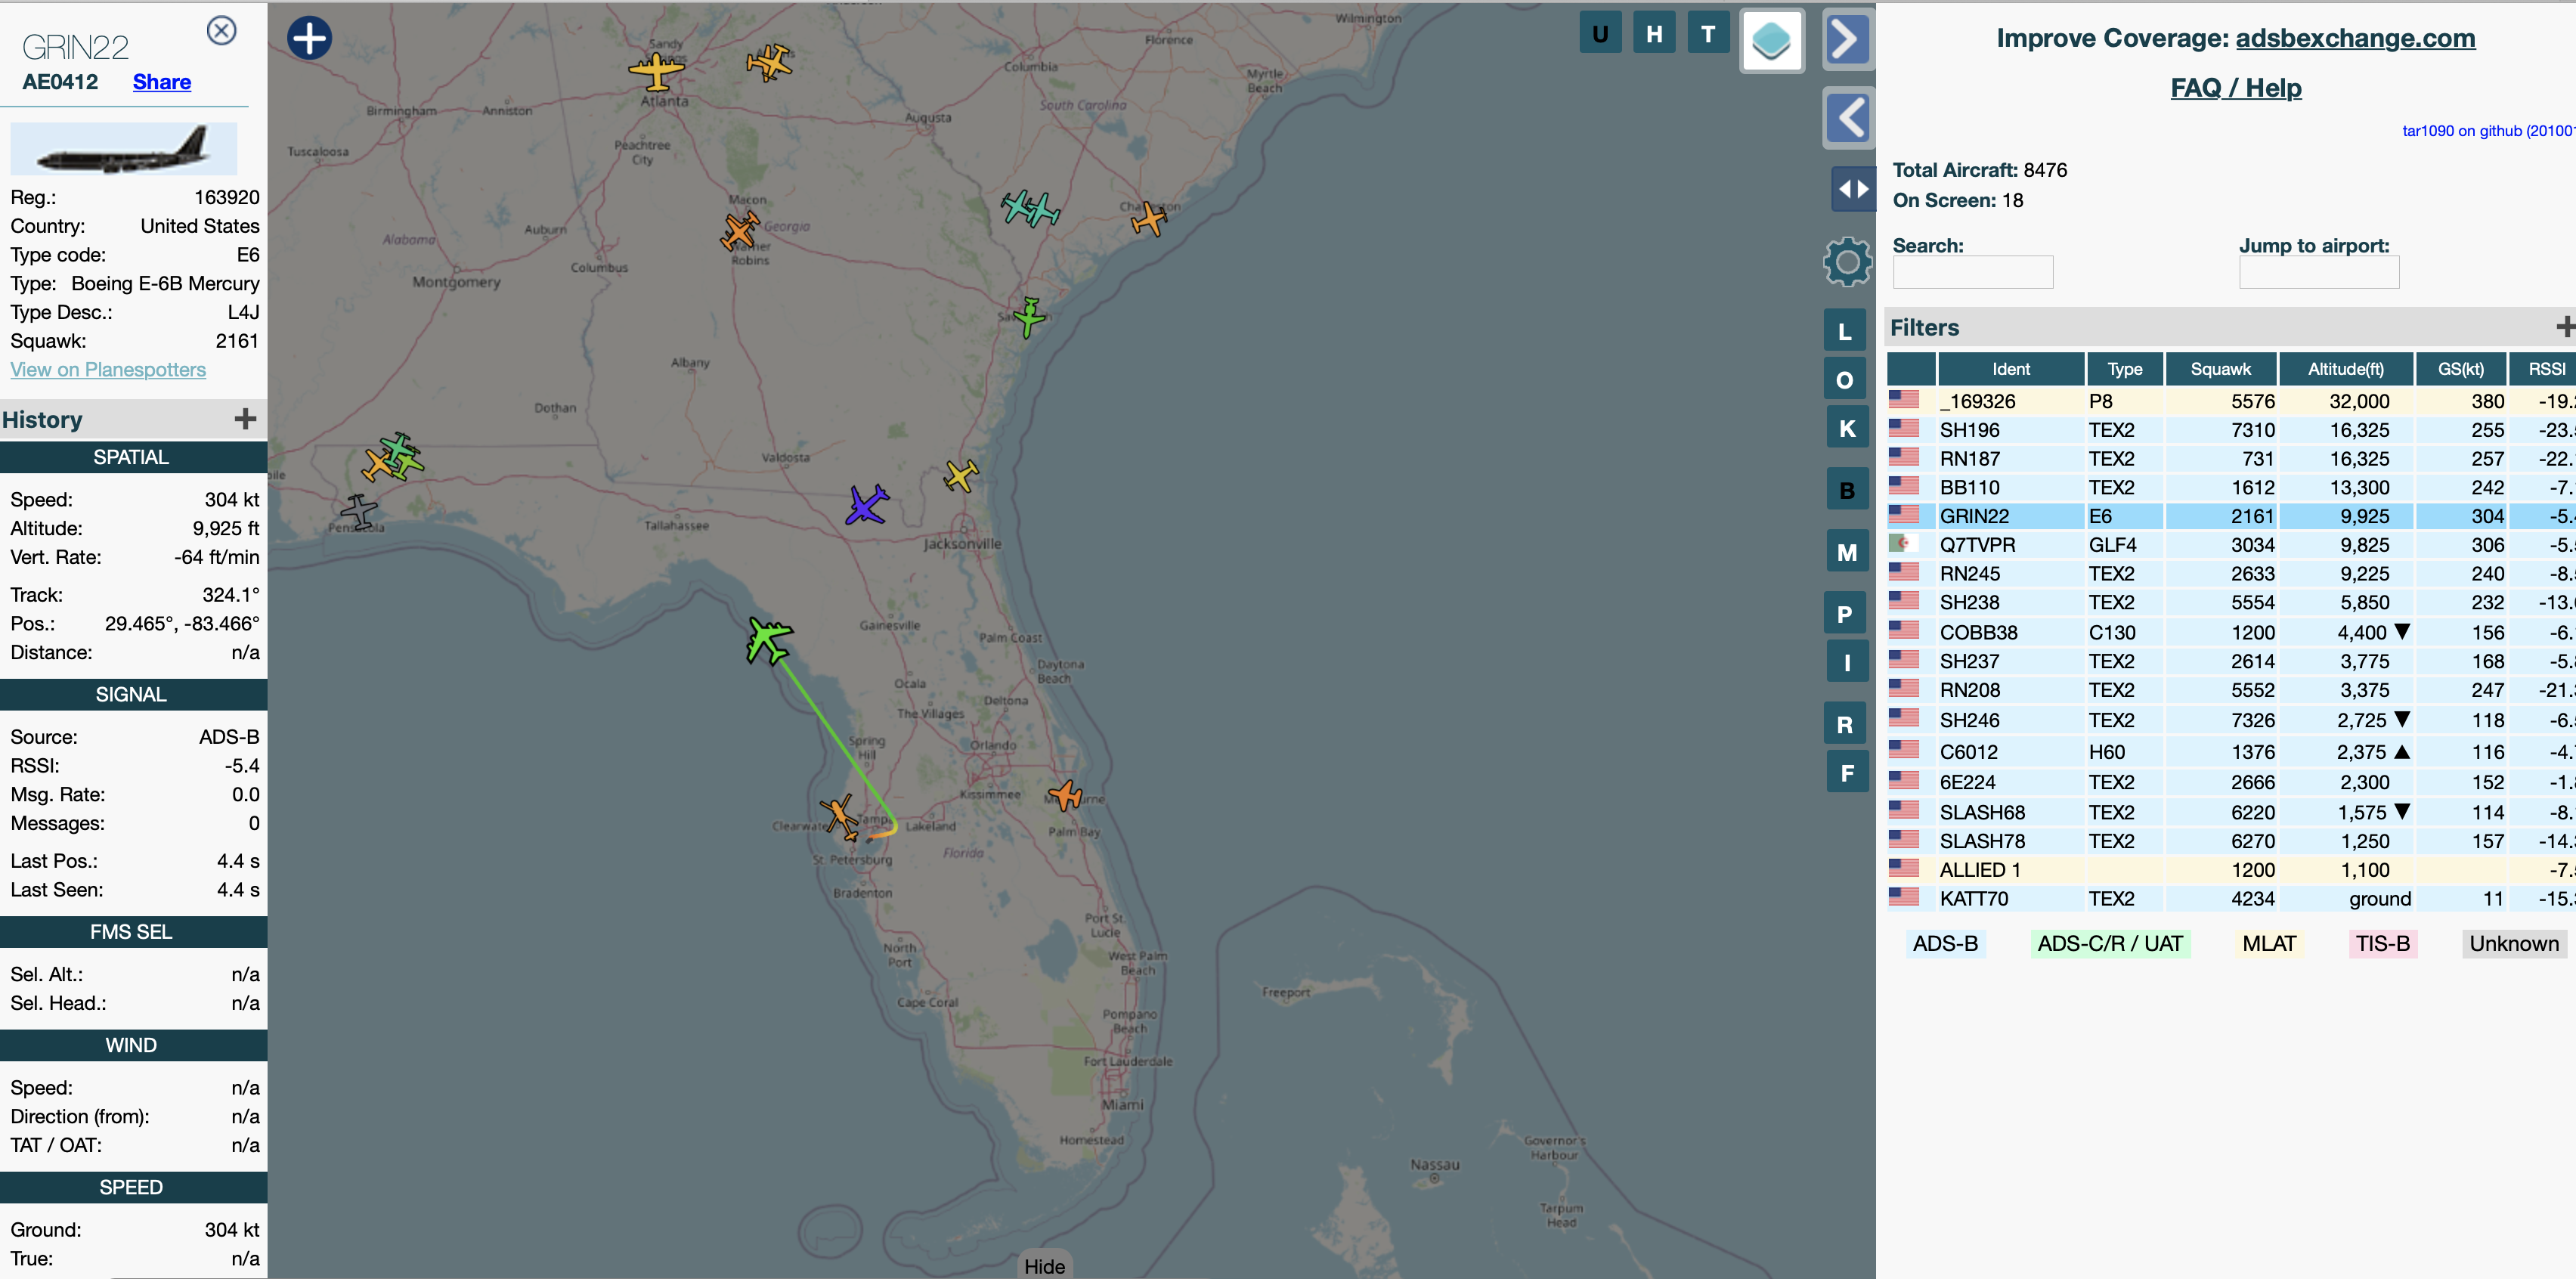
Task: Click the Search input field
Action: pos(1973,272)
